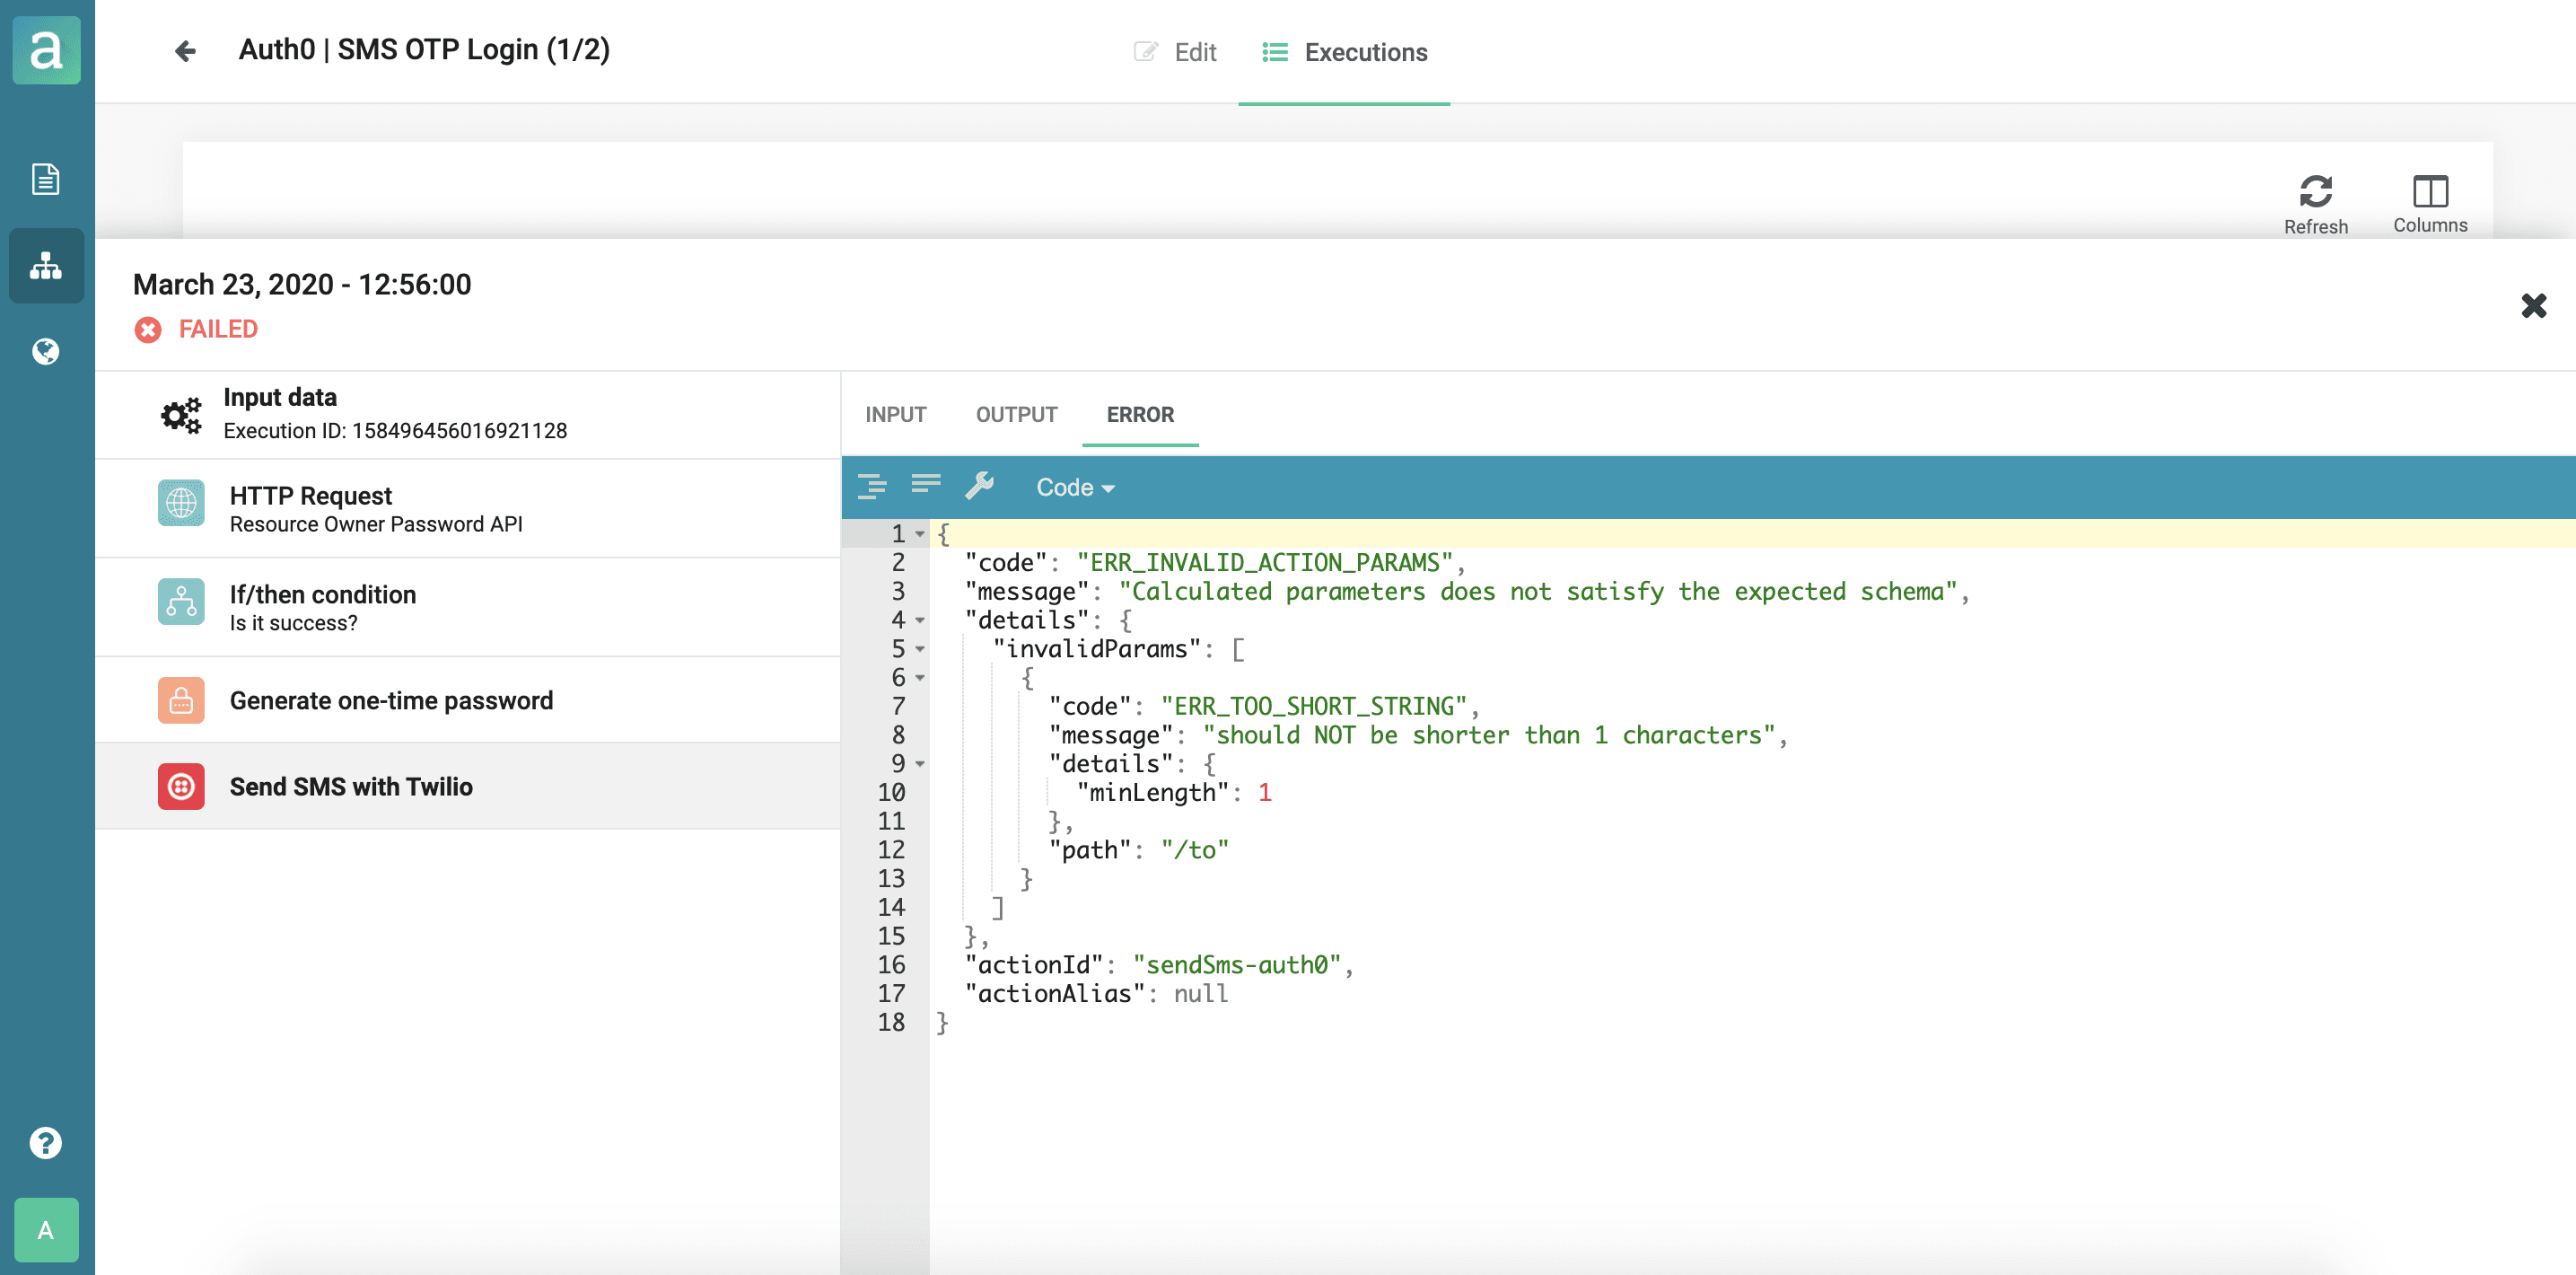
Task: Collapse the object fold at line 6
Action: (x=920, y=678)
